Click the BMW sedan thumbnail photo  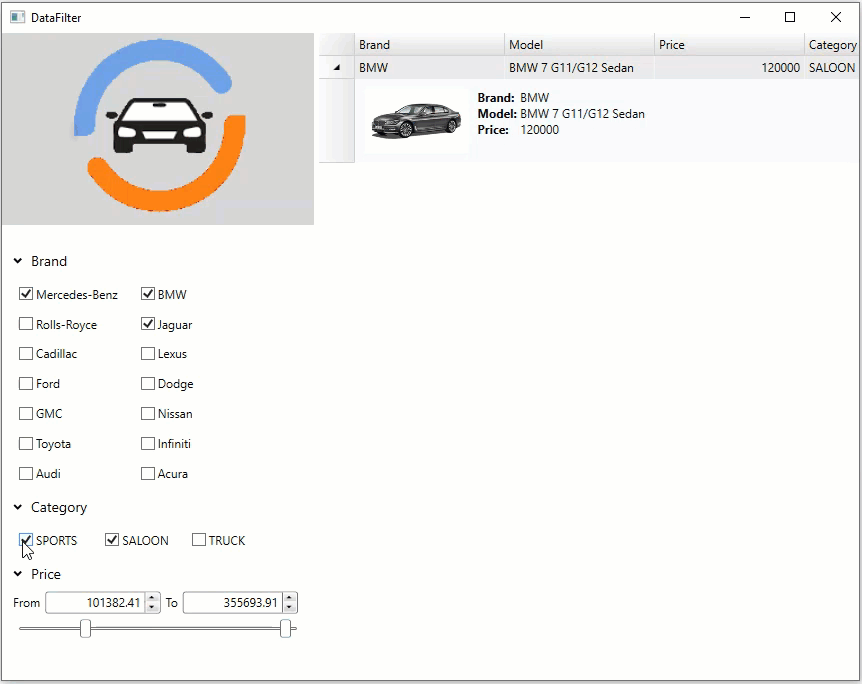tap(416, 121)
